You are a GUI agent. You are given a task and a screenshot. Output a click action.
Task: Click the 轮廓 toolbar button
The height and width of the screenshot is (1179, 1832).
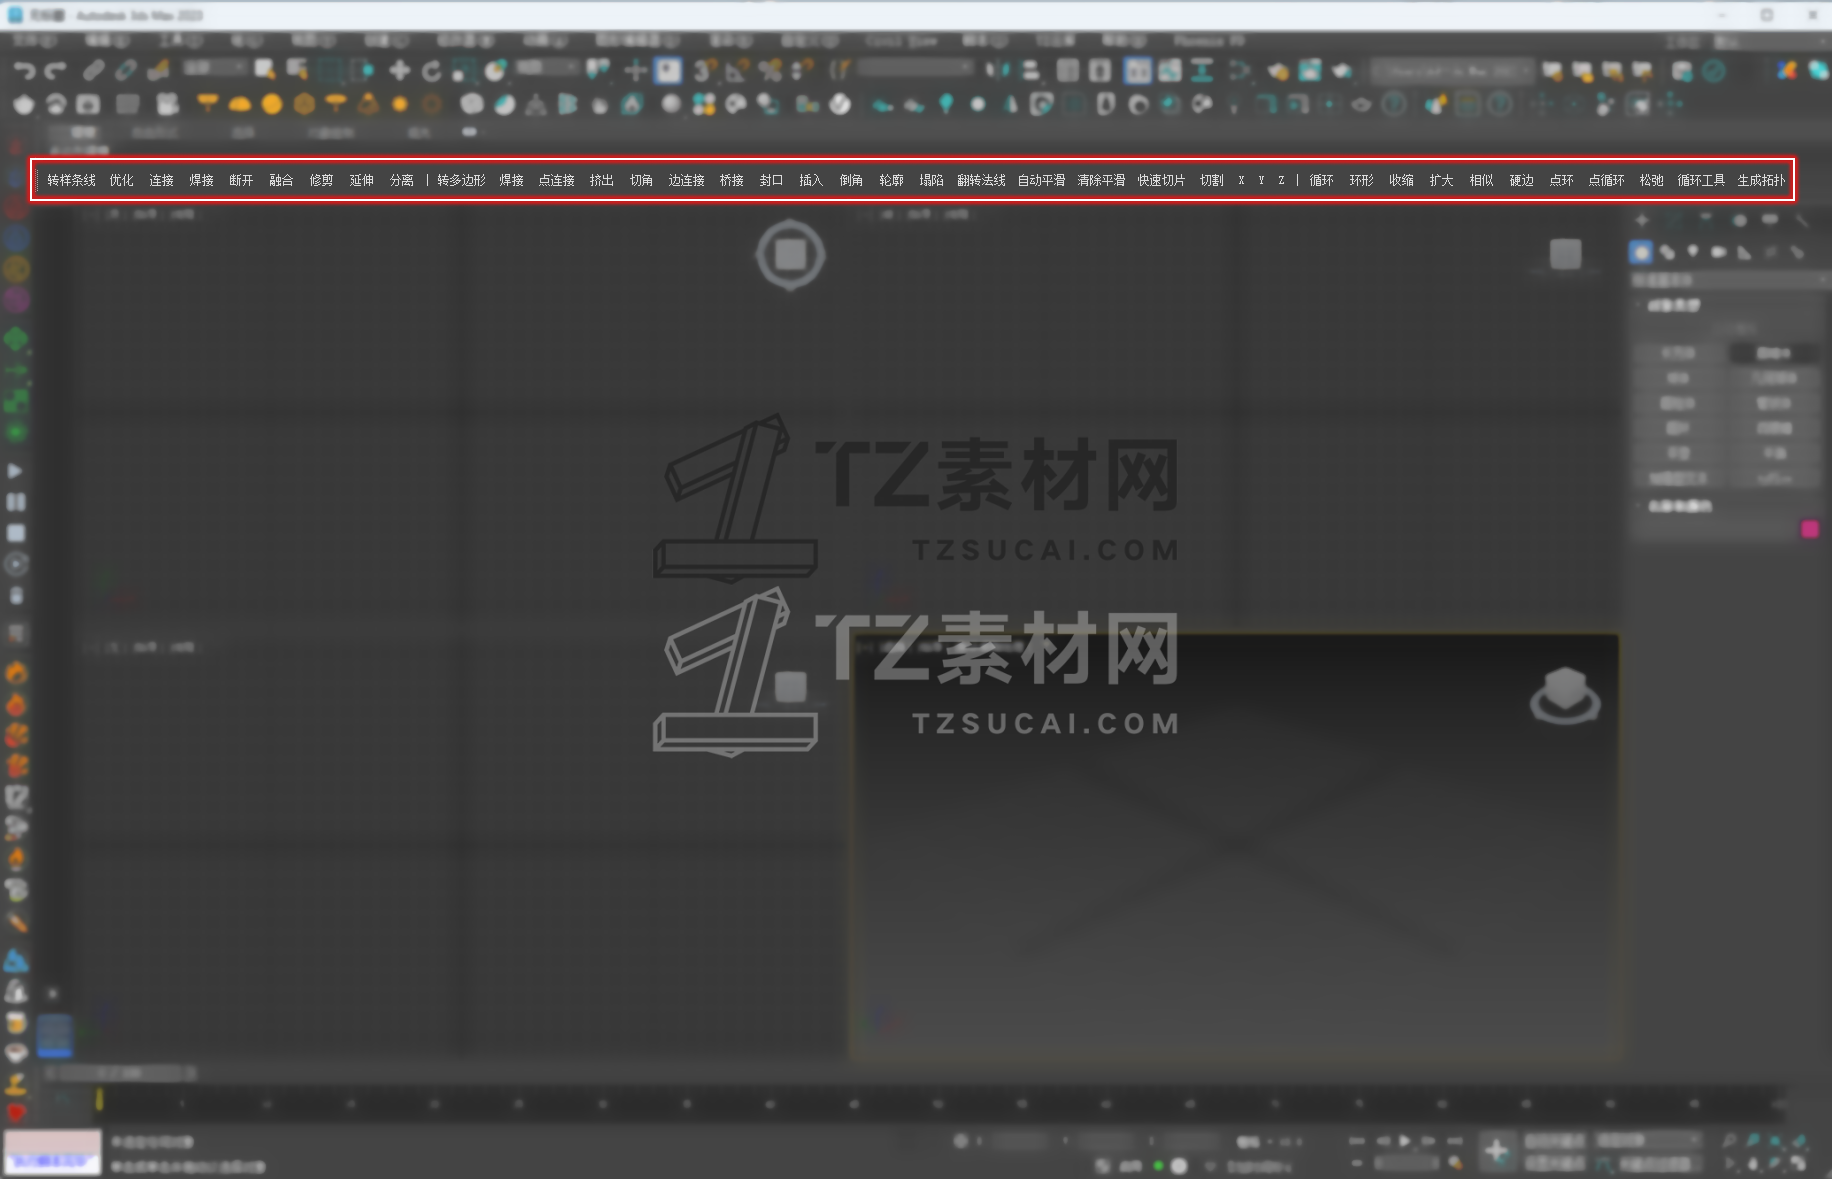click(892, 181)
